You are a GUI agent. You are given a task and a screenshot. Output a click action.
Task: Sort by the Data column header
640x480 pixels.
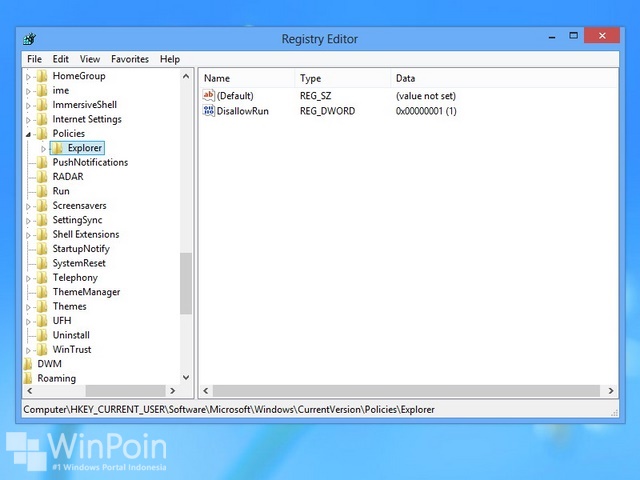(x=504, y=78)
